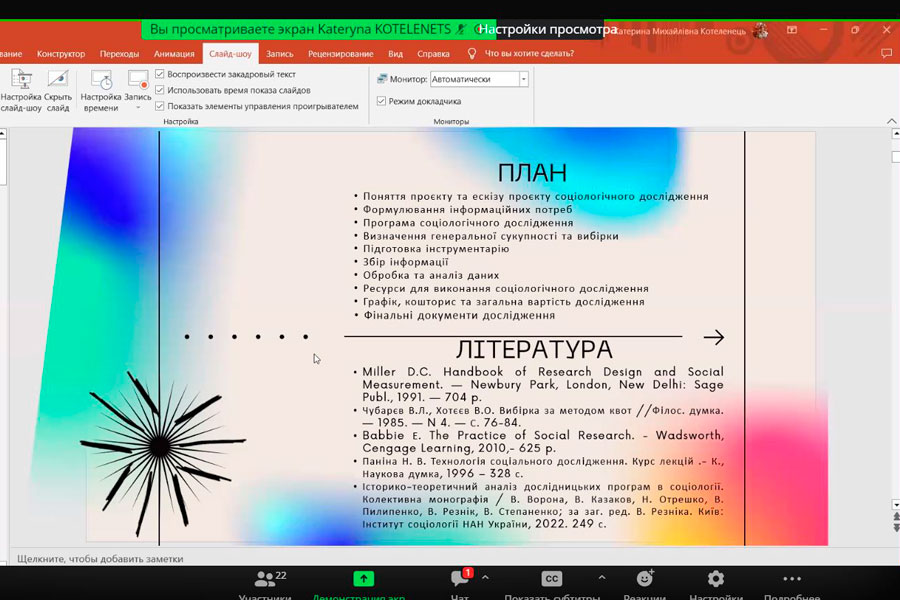Click the Запись record slideshow icon
The image size is (900, 600).
(x=138, y=80)
